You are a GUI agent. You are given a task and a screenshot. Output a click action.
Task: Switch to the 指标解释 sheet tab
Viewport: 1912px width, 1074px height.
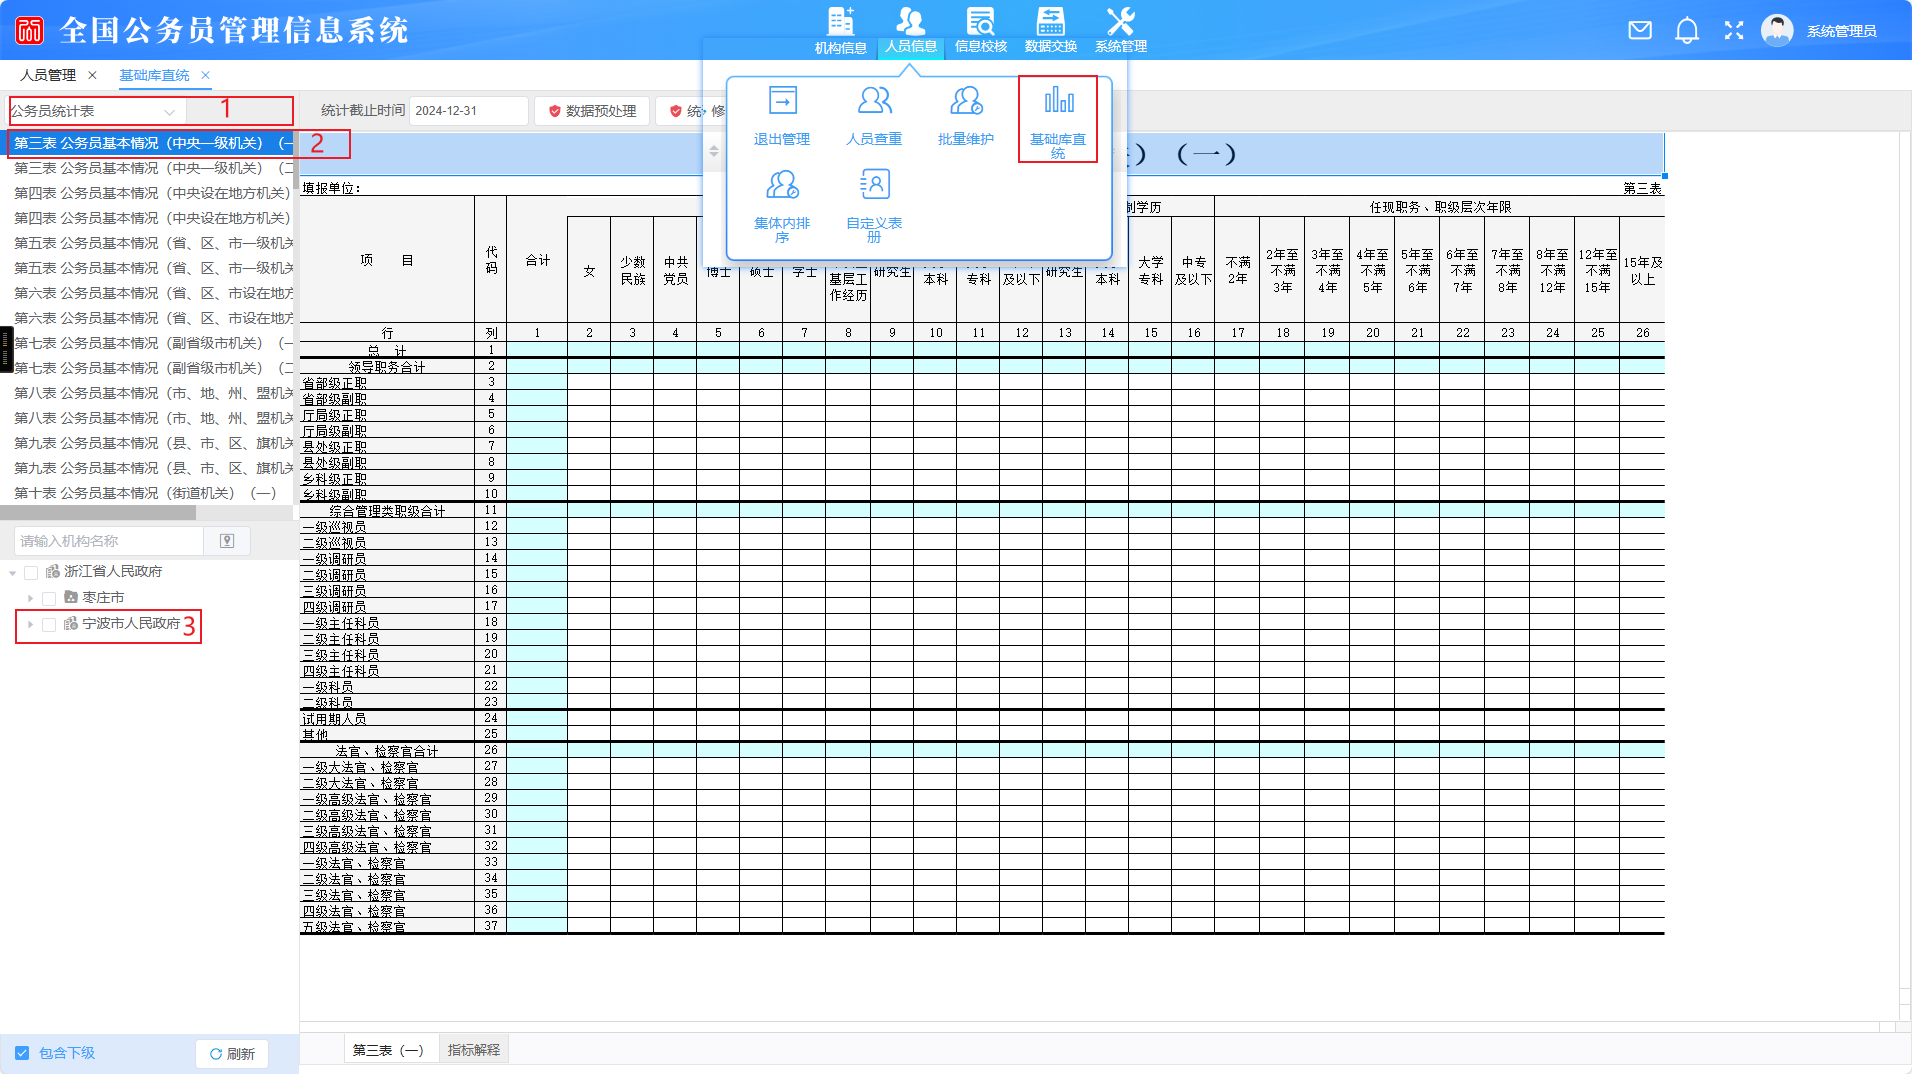[x=474, y=1050]
